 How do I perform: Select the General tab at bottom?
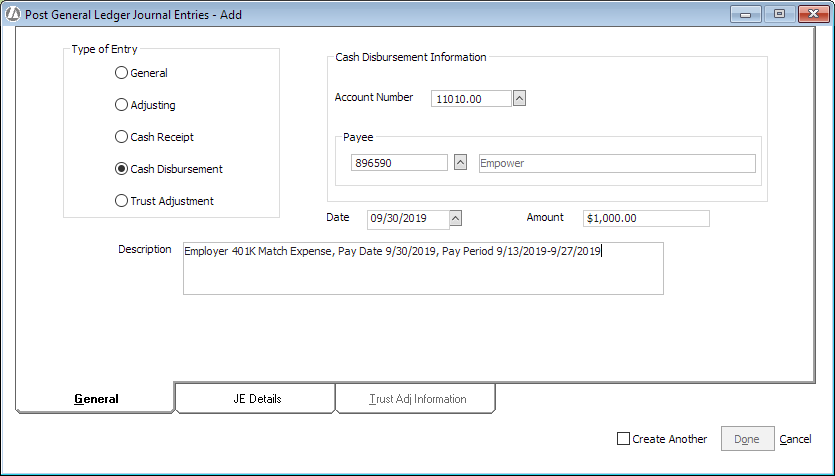(x=95, y=398)
